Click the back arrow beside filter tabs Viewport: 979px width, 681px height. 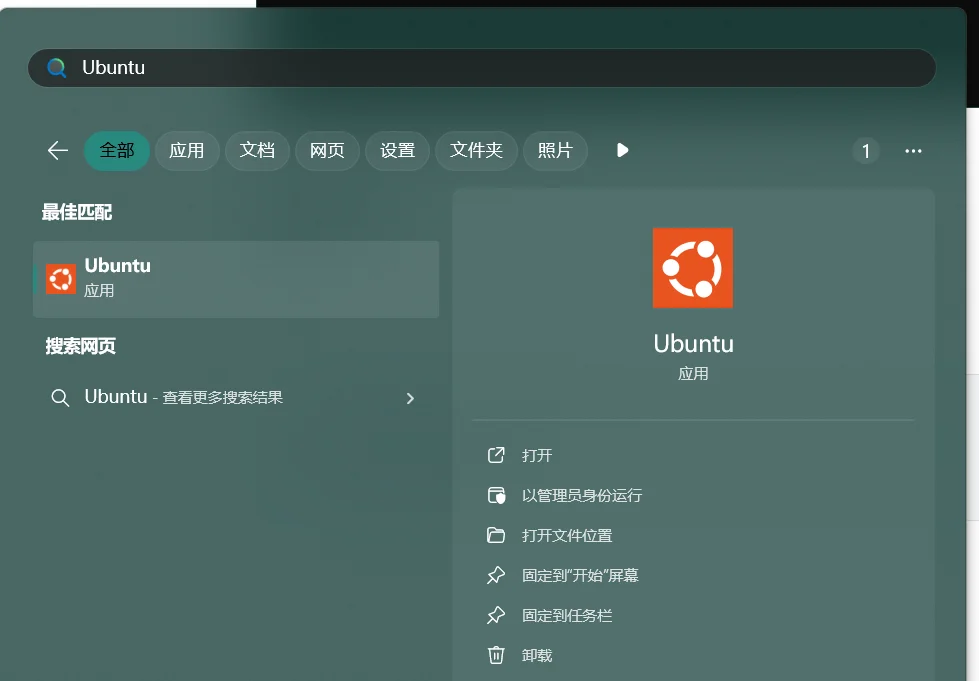(57, 150)
